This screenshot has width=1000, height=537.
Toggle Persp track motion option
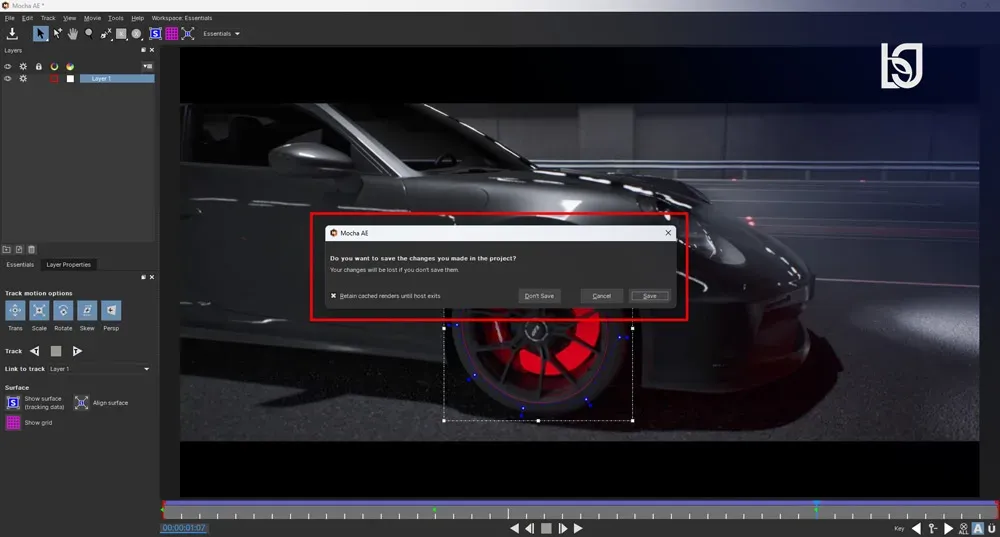[111, 311]
